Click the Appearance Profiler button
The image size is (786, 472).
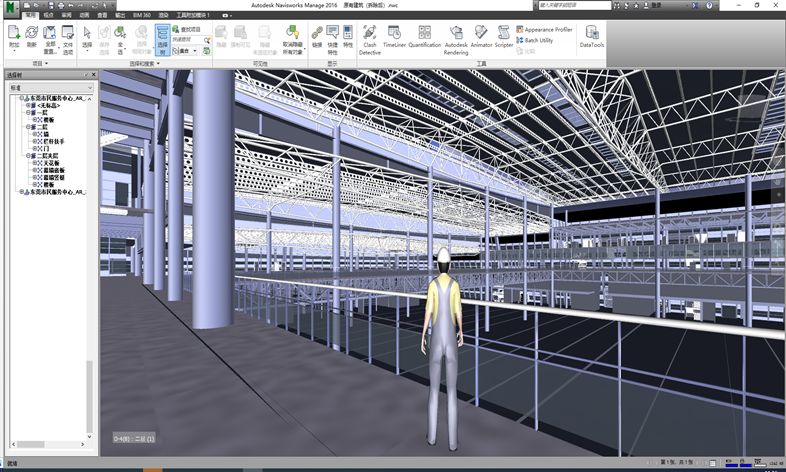click(x=548, y=30)
